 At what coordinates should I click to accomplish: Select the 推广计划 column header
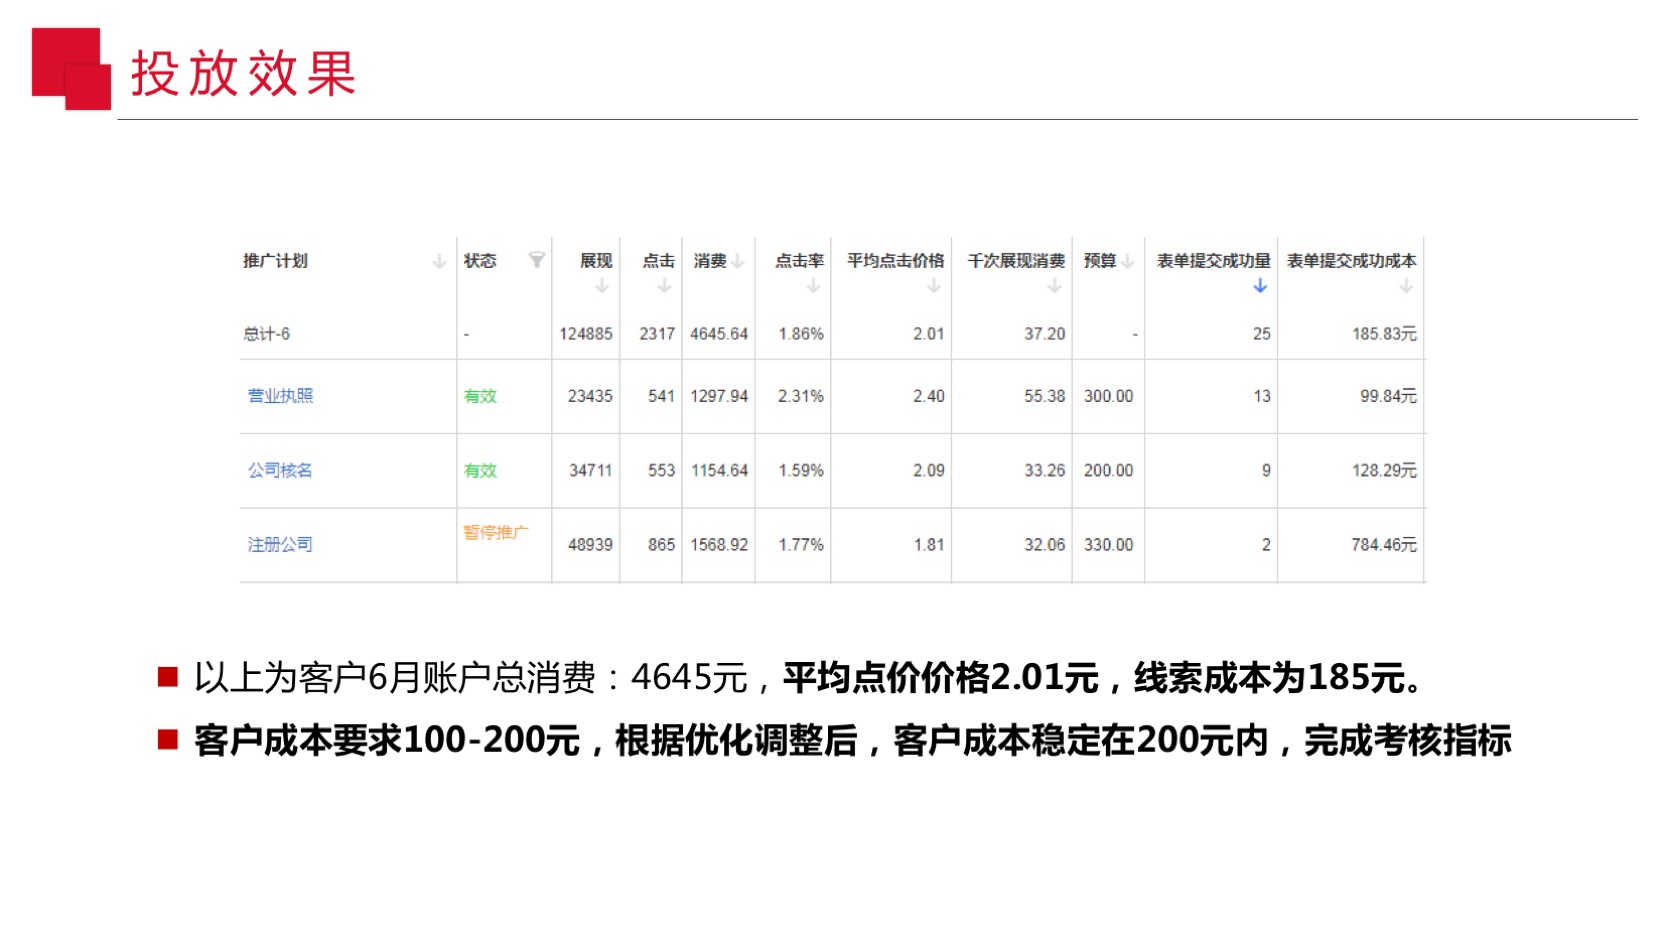[275, 261]
